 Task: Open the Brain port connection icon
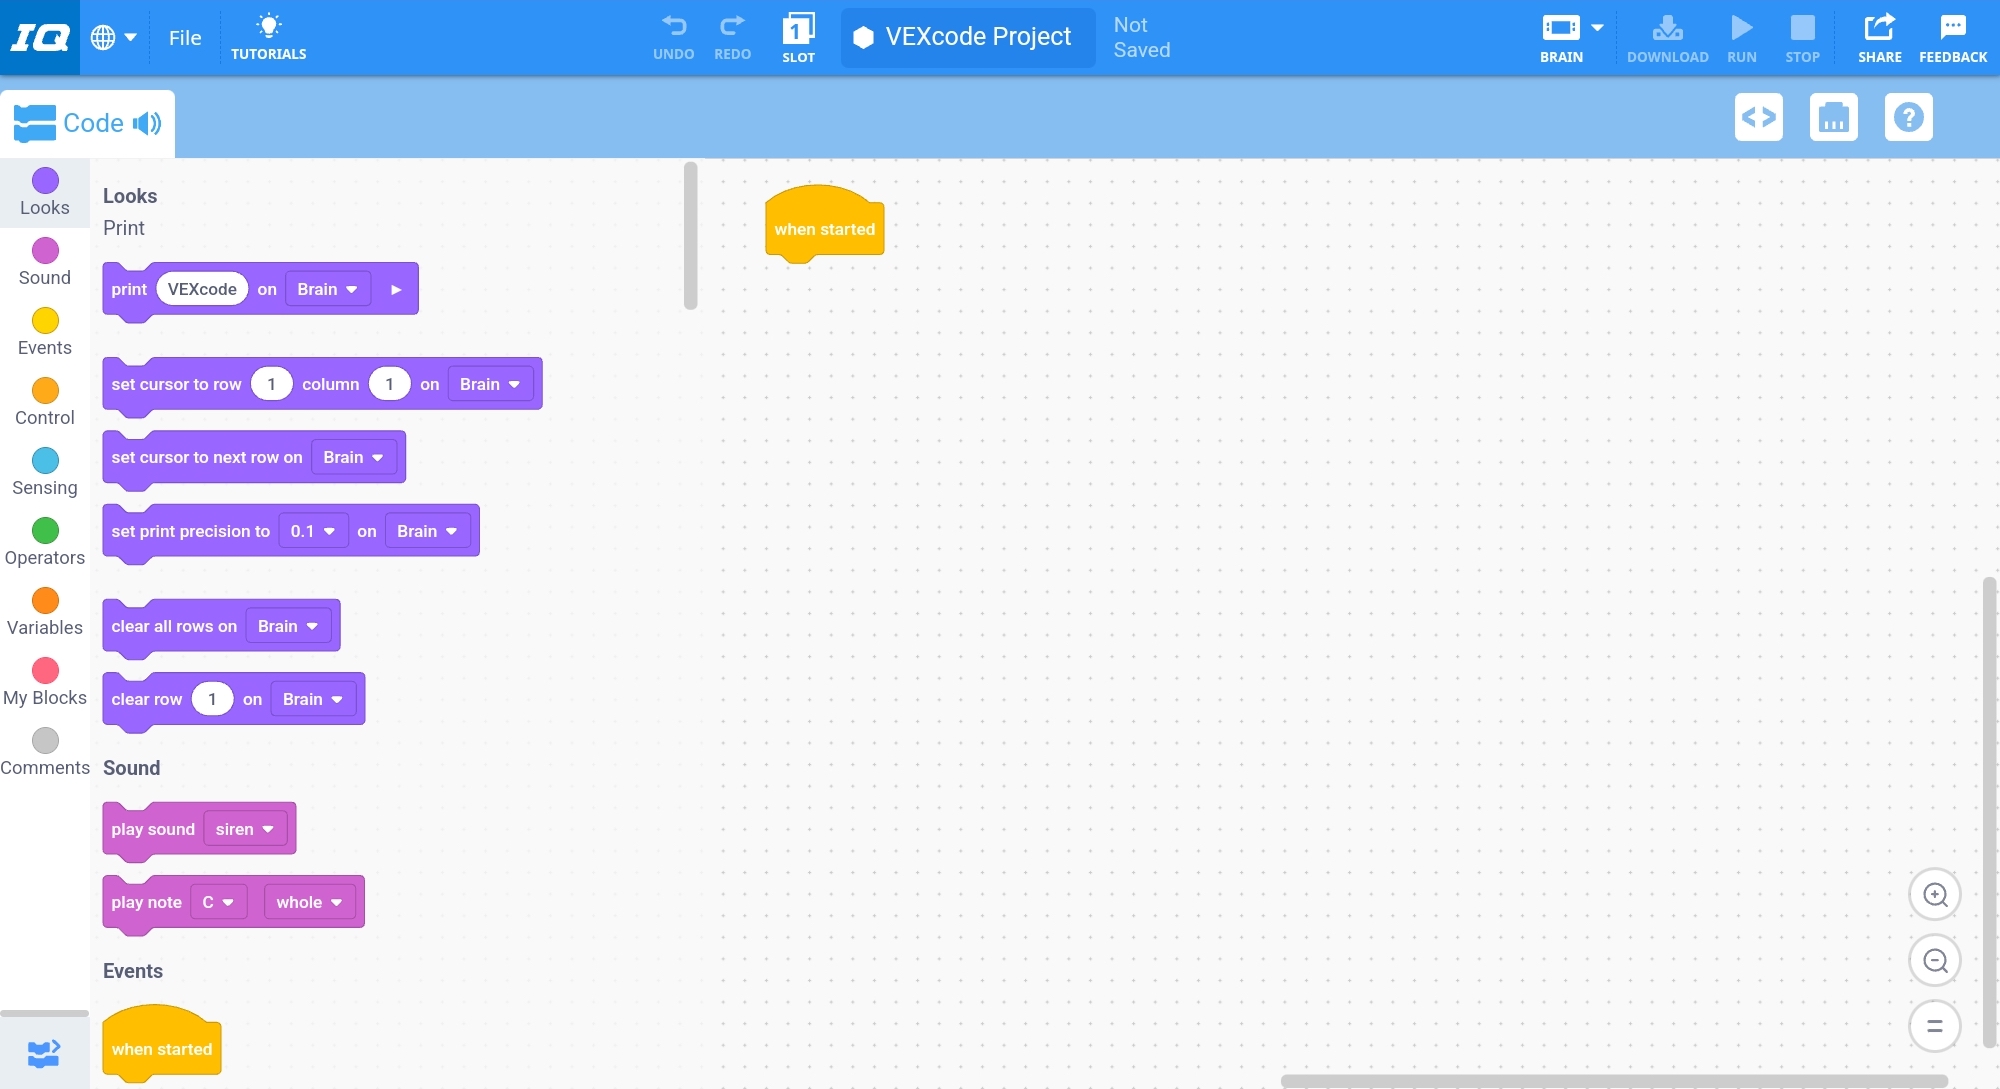(x=1834, y=117)
